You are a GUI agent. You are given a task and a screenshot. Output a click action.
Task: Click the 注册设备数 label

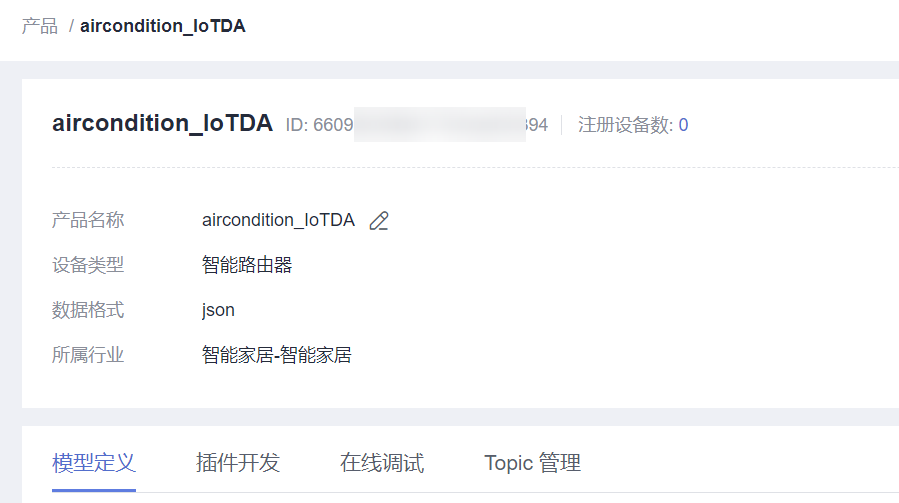pyautogui.click(x=625, y=125)
